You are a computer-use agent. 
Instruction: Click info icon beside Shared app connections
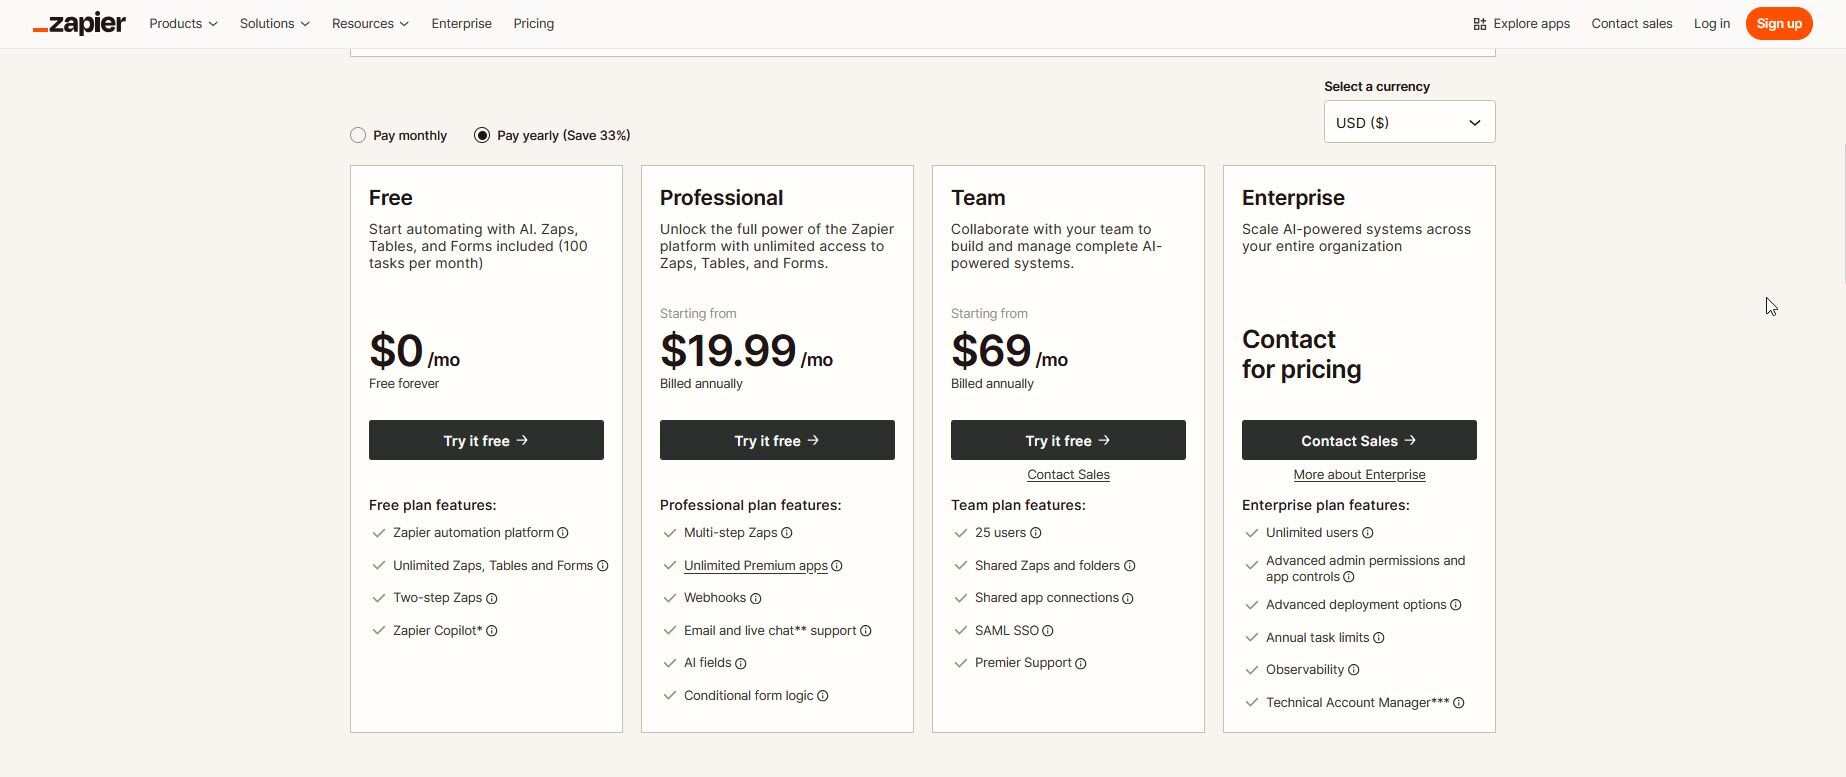(1128, 599)
